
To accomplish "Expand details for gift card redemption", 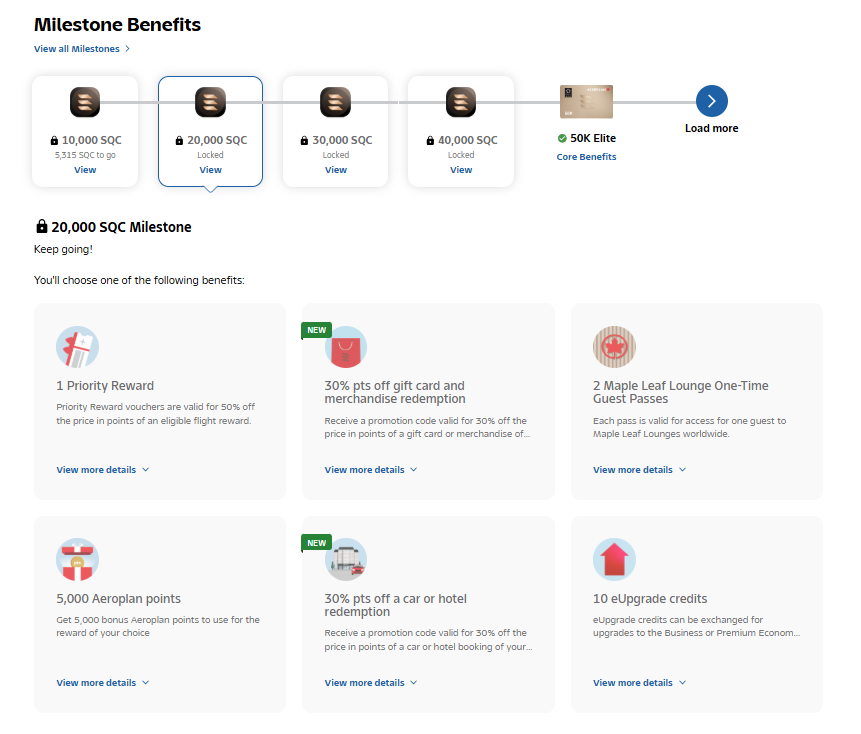I will pyautogui.click(x=371, y=470).
